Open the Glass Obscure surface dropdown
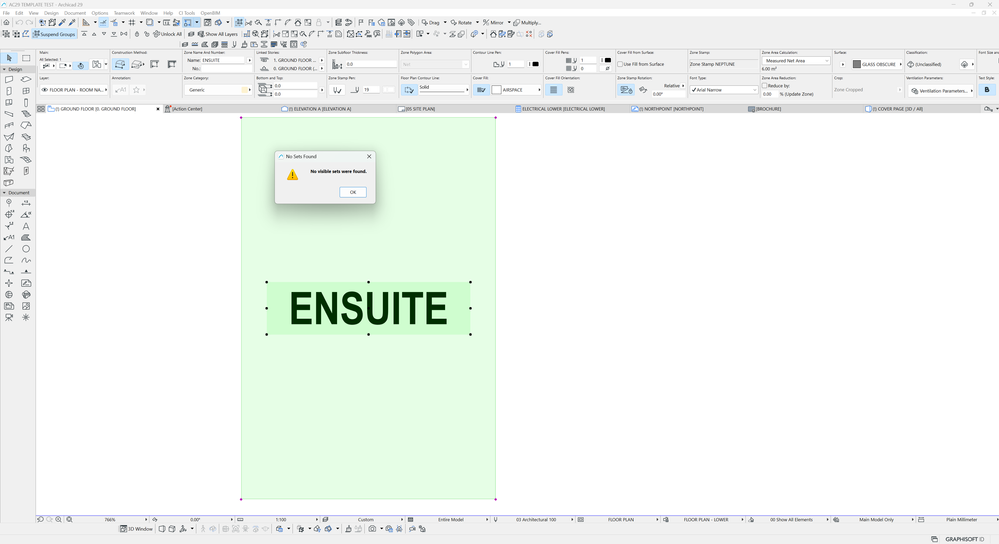 pos(877,64)
